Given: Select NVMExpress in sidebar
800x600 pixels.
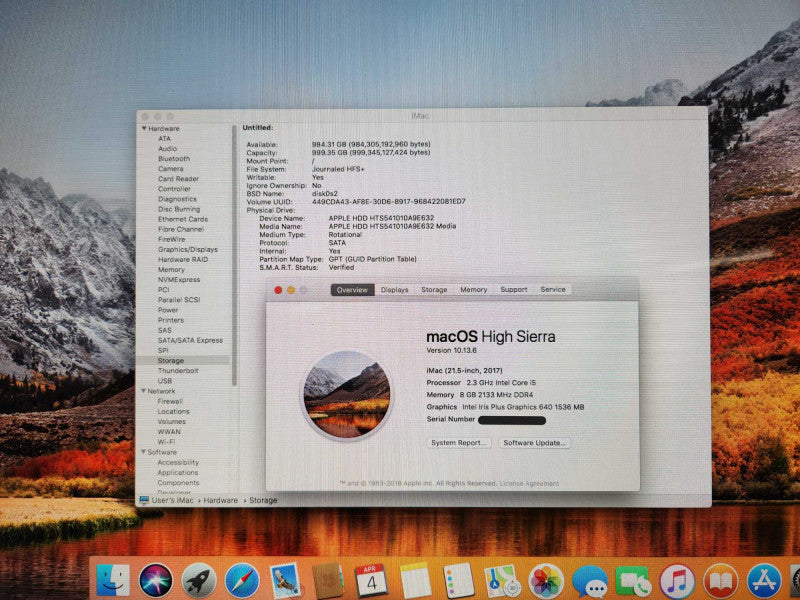Looking at the screenshot, I should click(x=179, y=280).
